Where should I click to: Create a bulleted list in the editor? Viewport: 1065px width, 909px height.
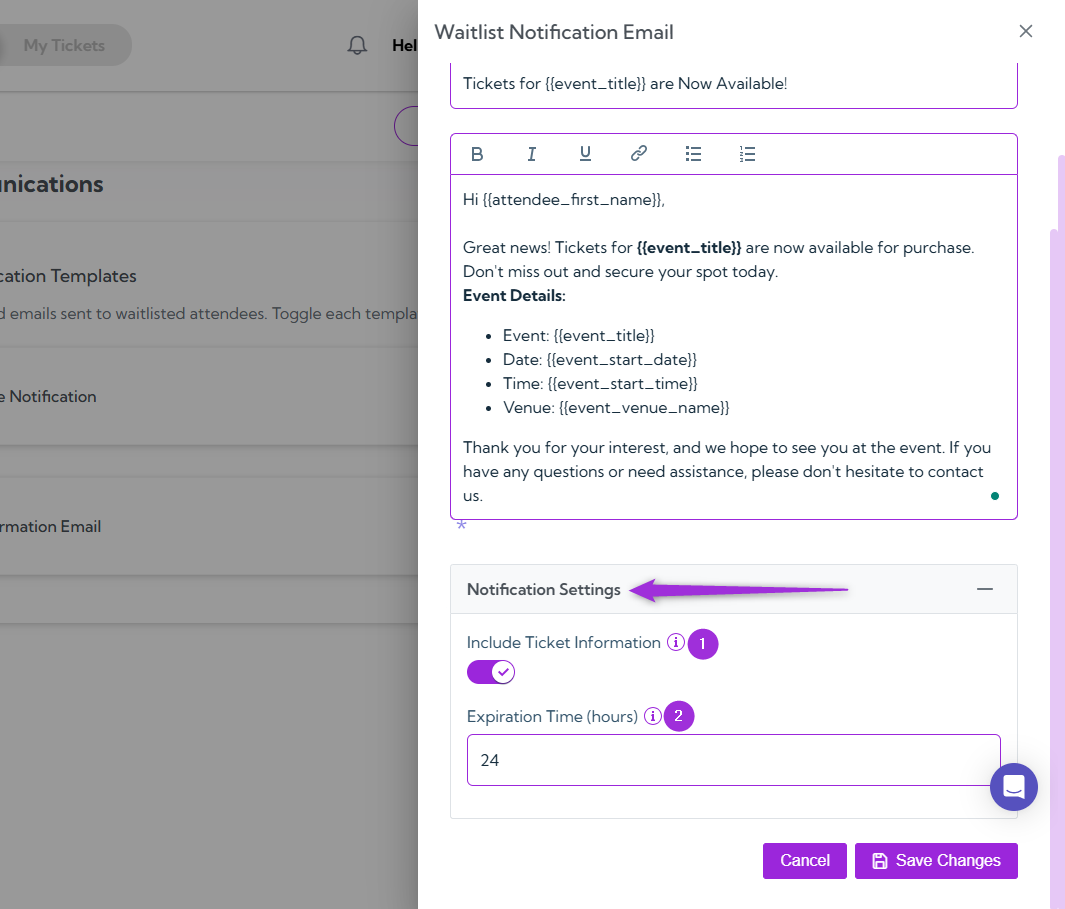tap(693, 153)
